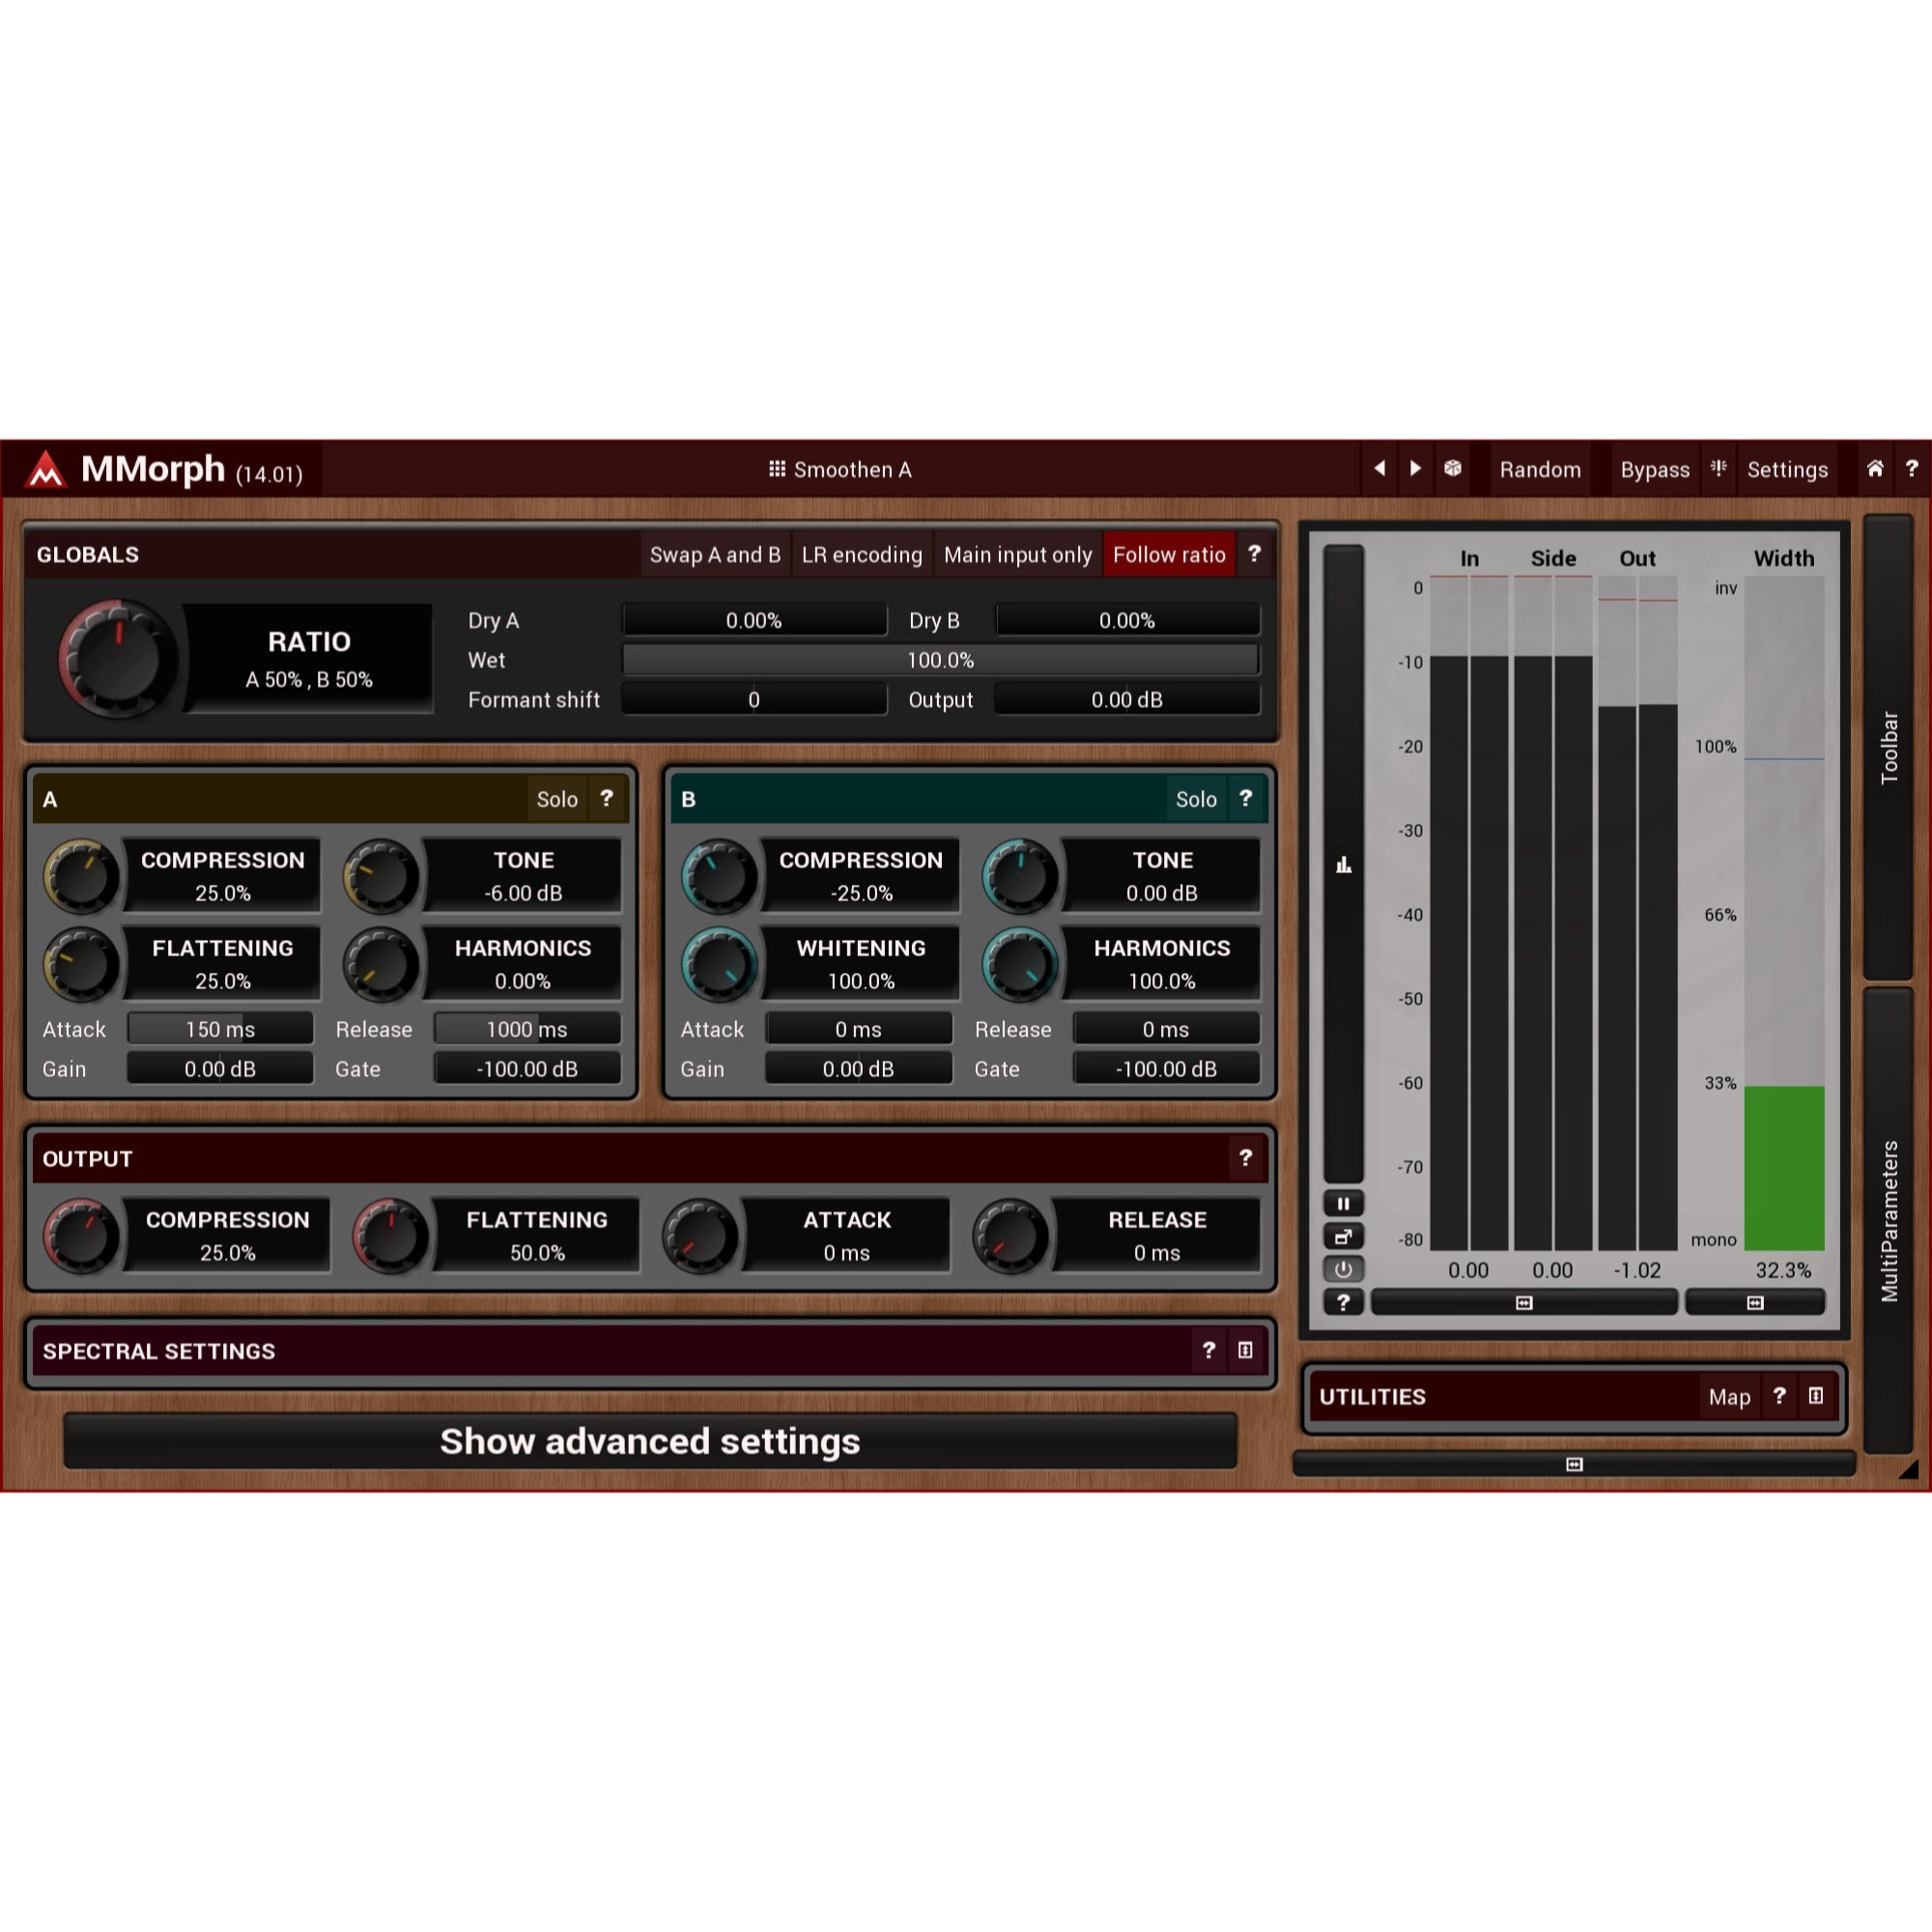Toggle plugin Bypass
Viewport: 1932px width, 1932px height.
(x=1654, y=469)
